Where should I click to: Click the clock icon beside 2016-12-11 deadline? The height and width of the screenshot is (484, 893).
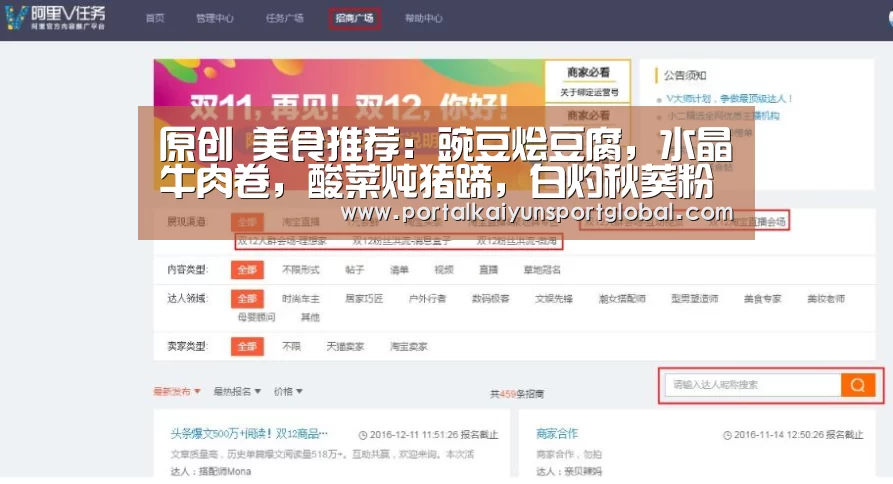click(363, 435)
